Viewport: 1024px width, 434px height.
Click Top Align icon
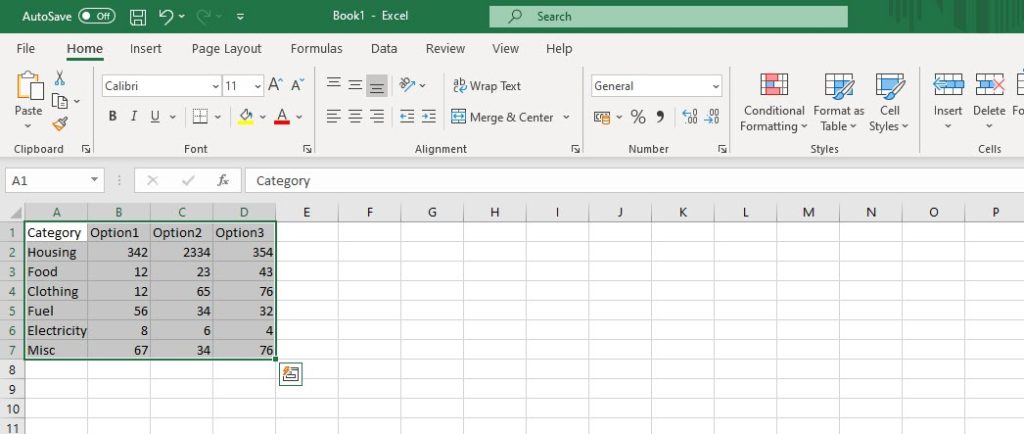pyautogui.click(x=334, y=85)
